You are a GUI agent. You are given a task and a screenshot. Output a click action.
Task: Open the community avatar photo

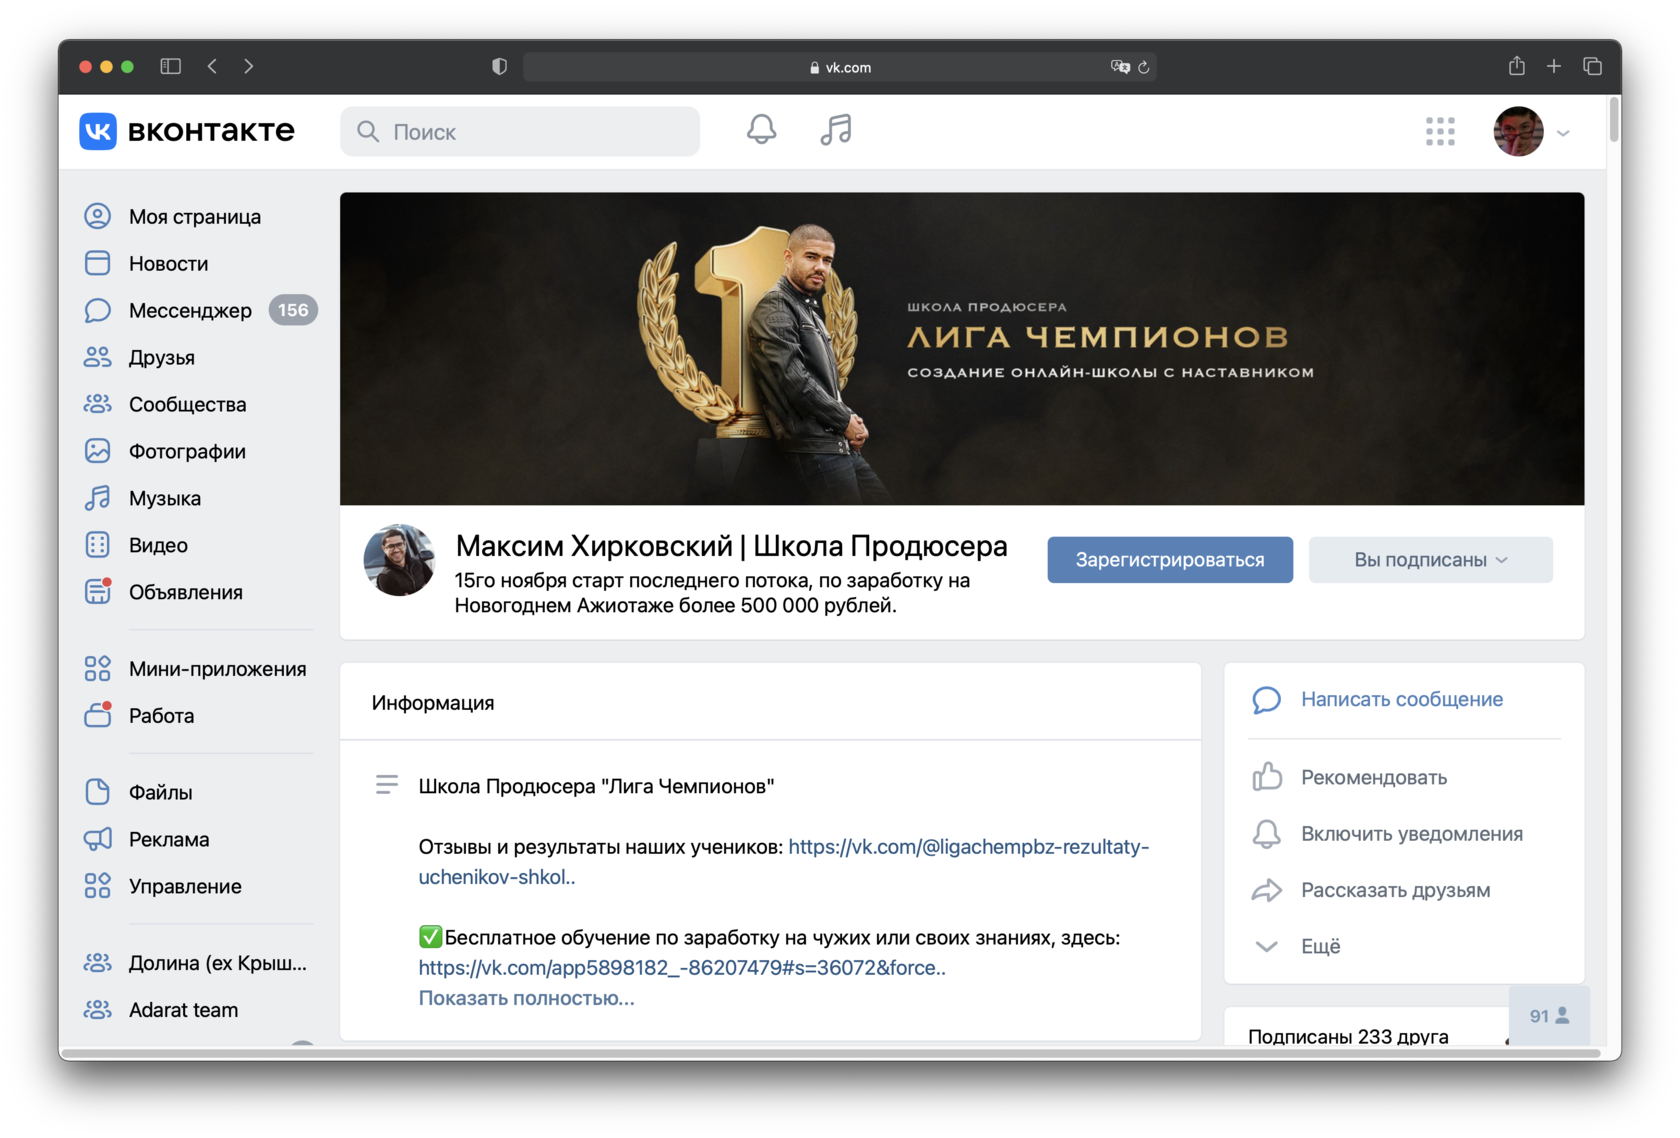[x=399, y=560]
